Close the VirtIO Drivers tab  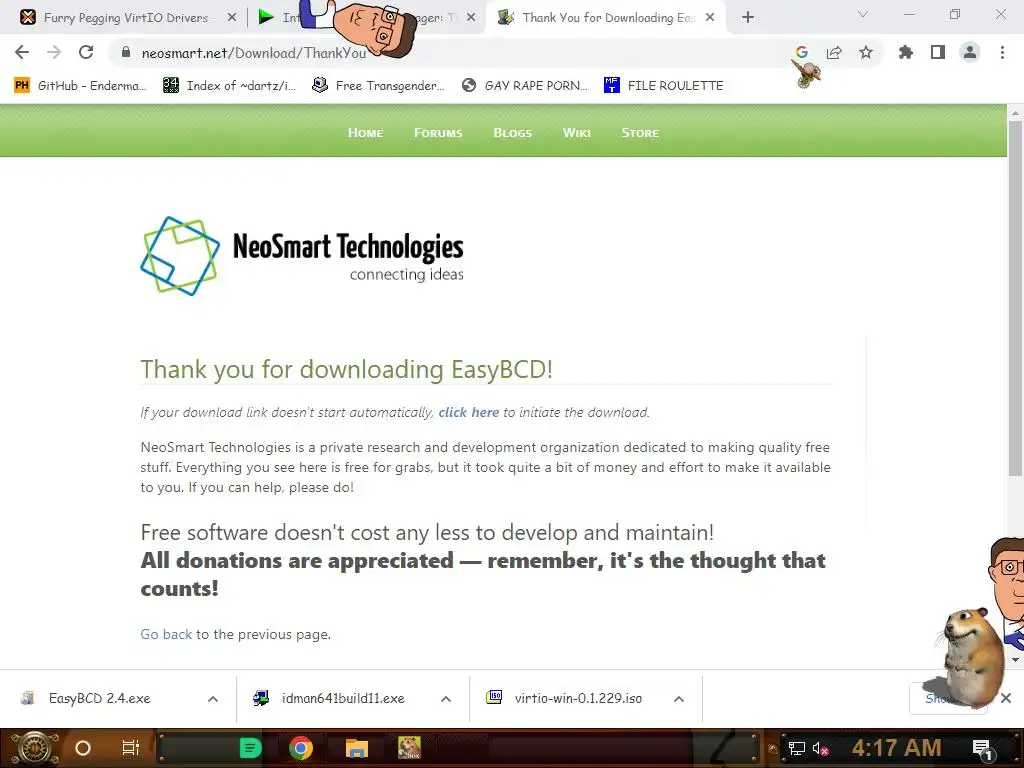pos(232,18)
